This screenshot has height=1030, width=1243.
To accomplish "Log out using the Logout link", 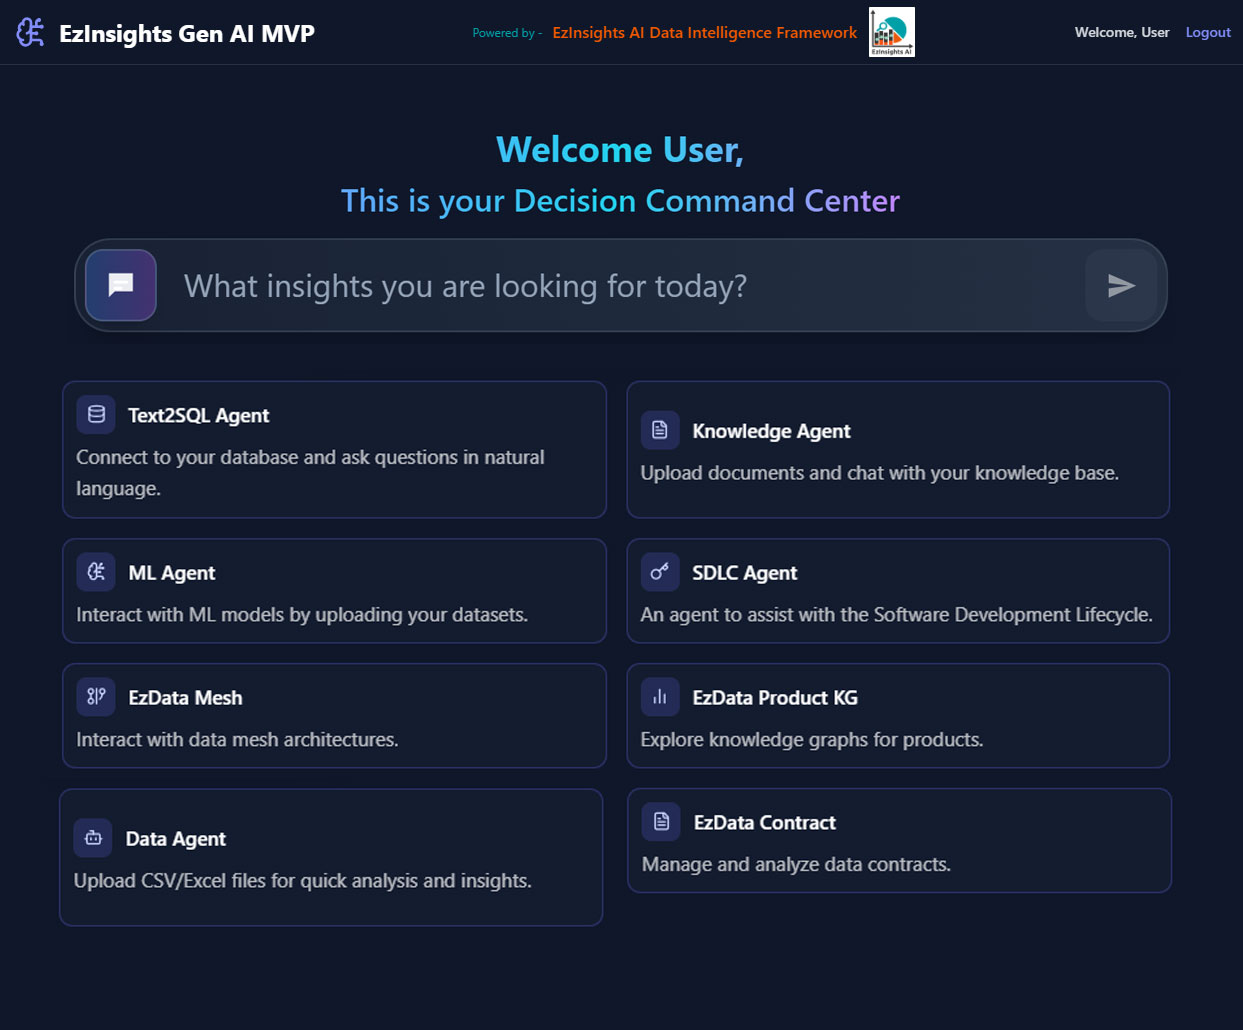I will (x=1207, y=32).
